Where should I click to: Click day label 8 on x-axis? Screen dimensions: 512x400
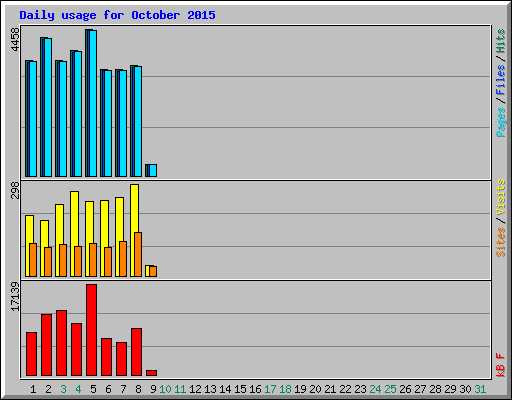[138, 389]
